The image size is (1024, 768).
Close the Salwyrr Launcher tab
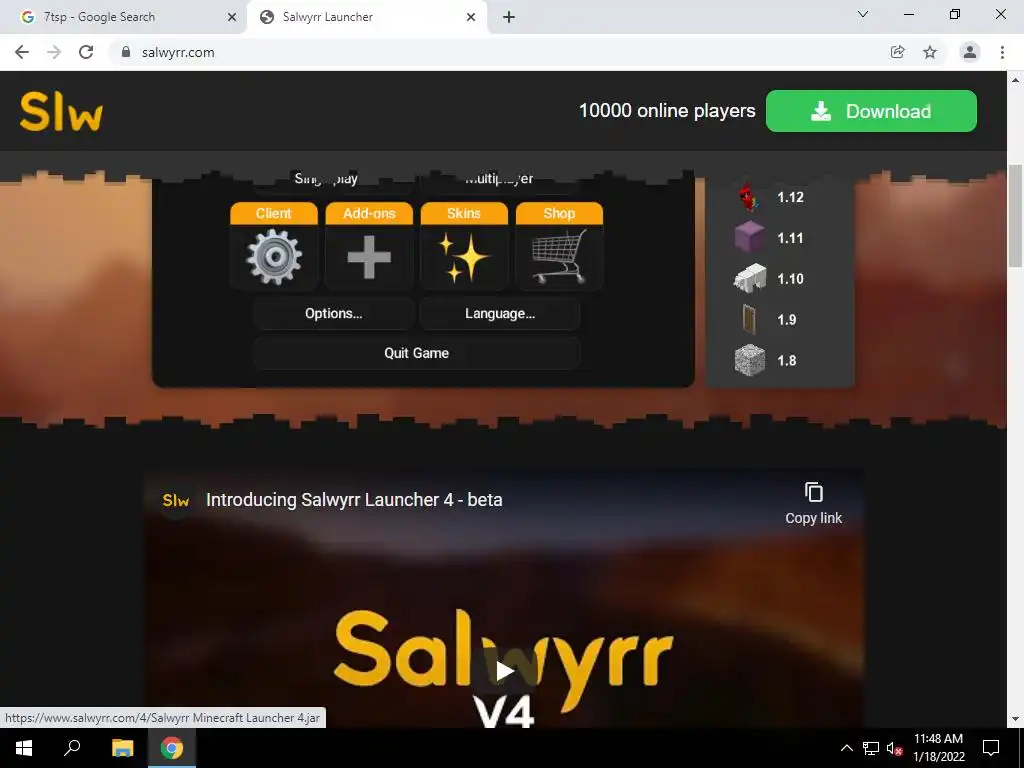click(471, 18)
